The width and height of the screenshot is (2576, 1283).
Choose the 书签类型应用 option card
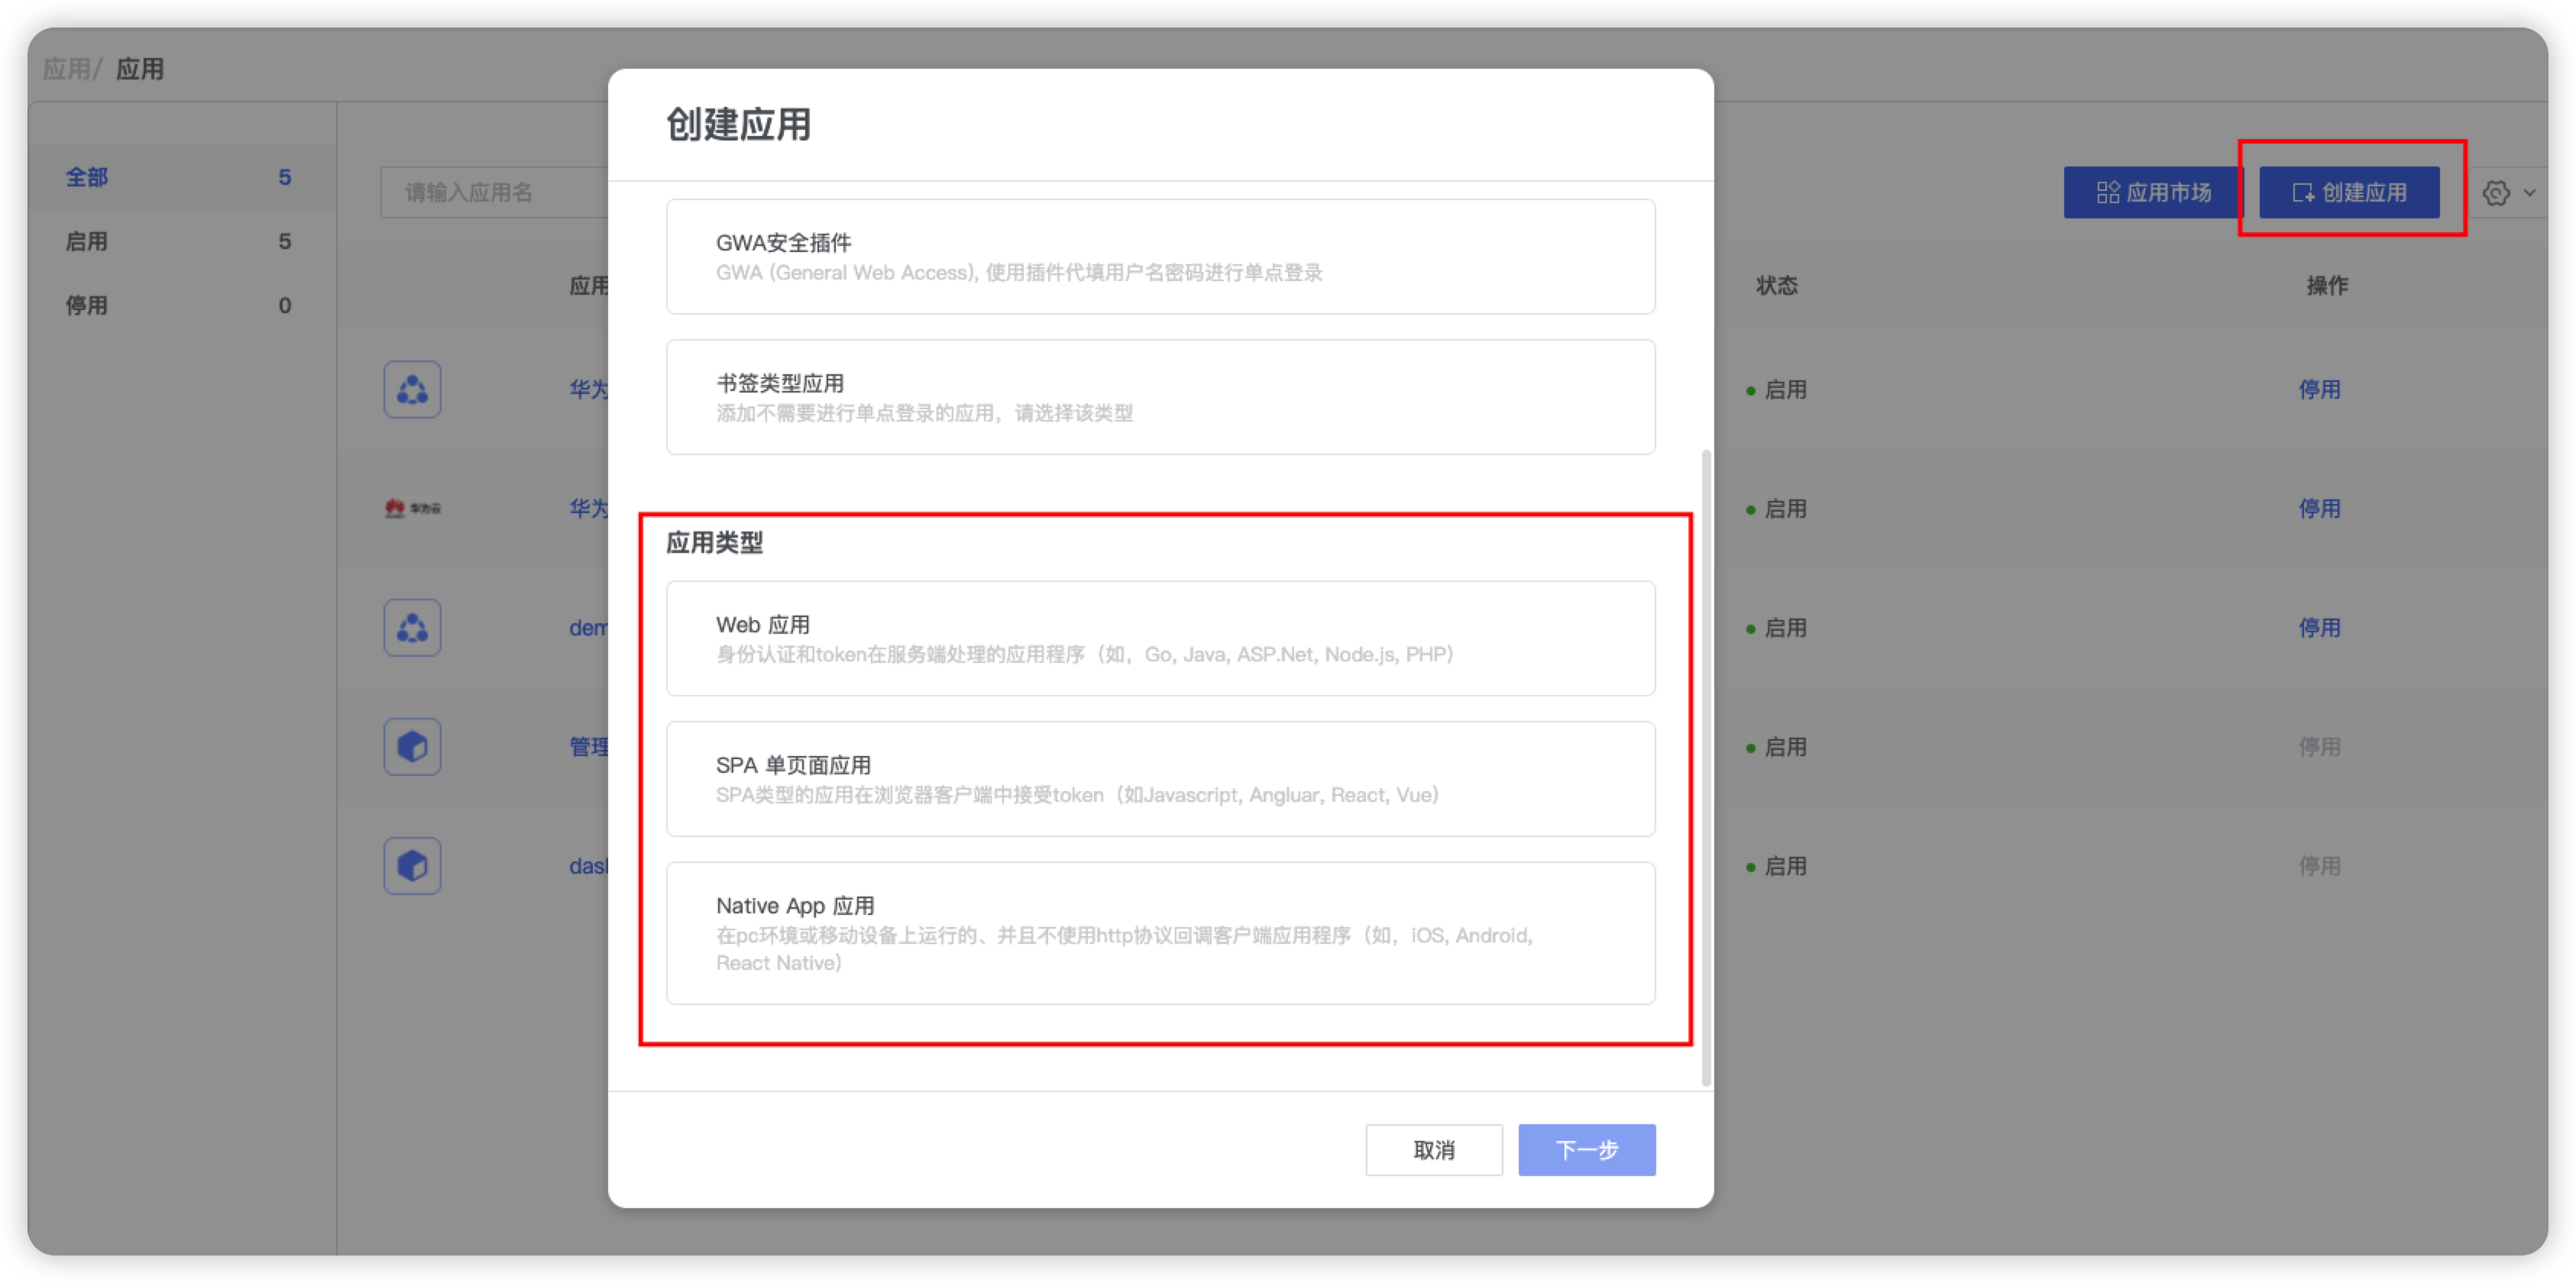pyautogui.click(x=1160, y=397)
